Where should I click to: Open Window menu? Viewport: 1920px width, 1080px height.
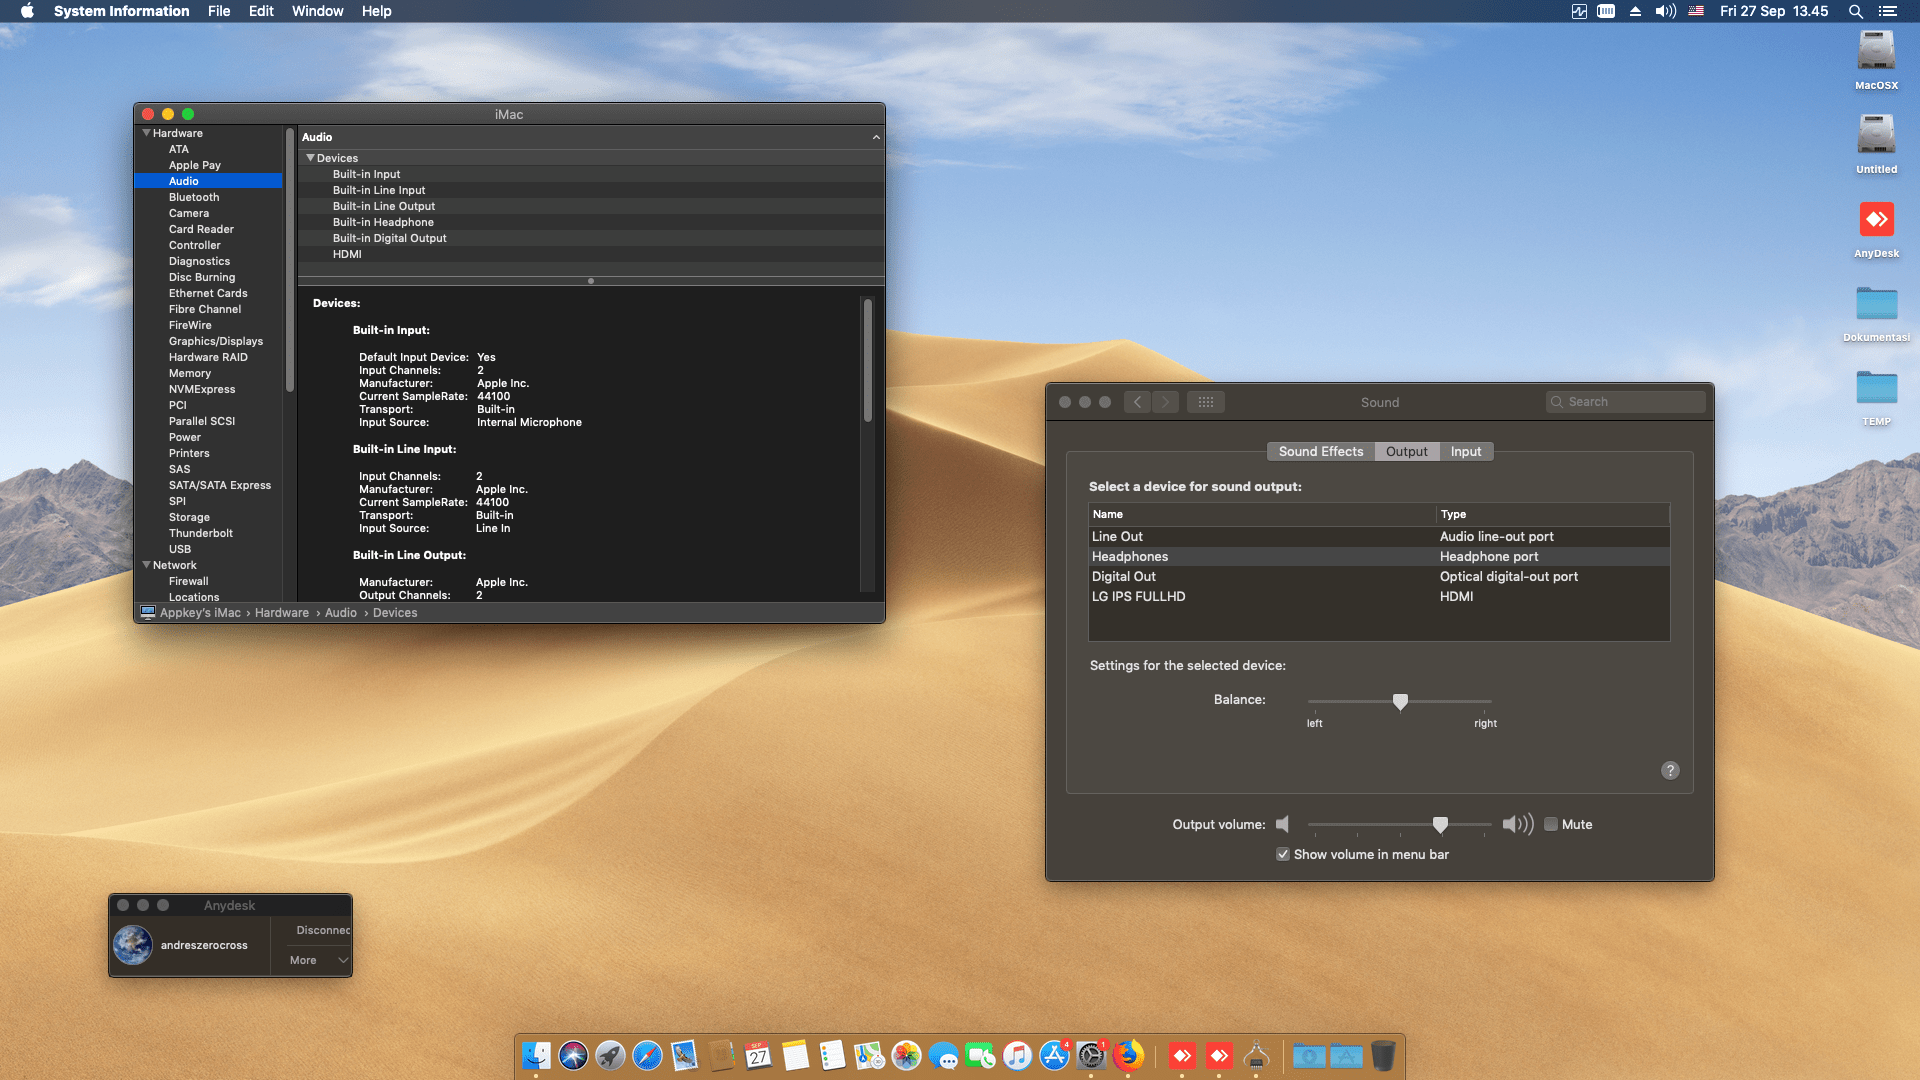(317, 11)
